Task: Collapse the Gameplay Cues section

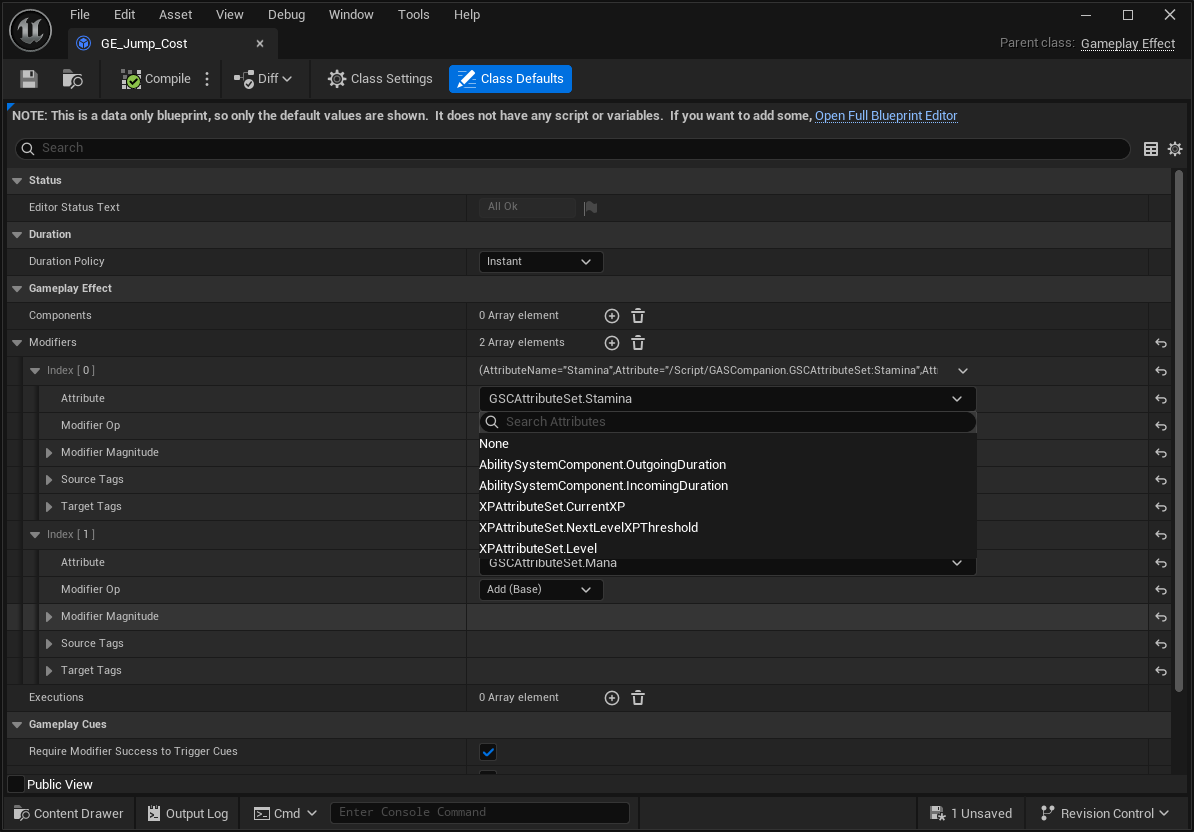Action: pyautogui.click(x=17, y=725)
